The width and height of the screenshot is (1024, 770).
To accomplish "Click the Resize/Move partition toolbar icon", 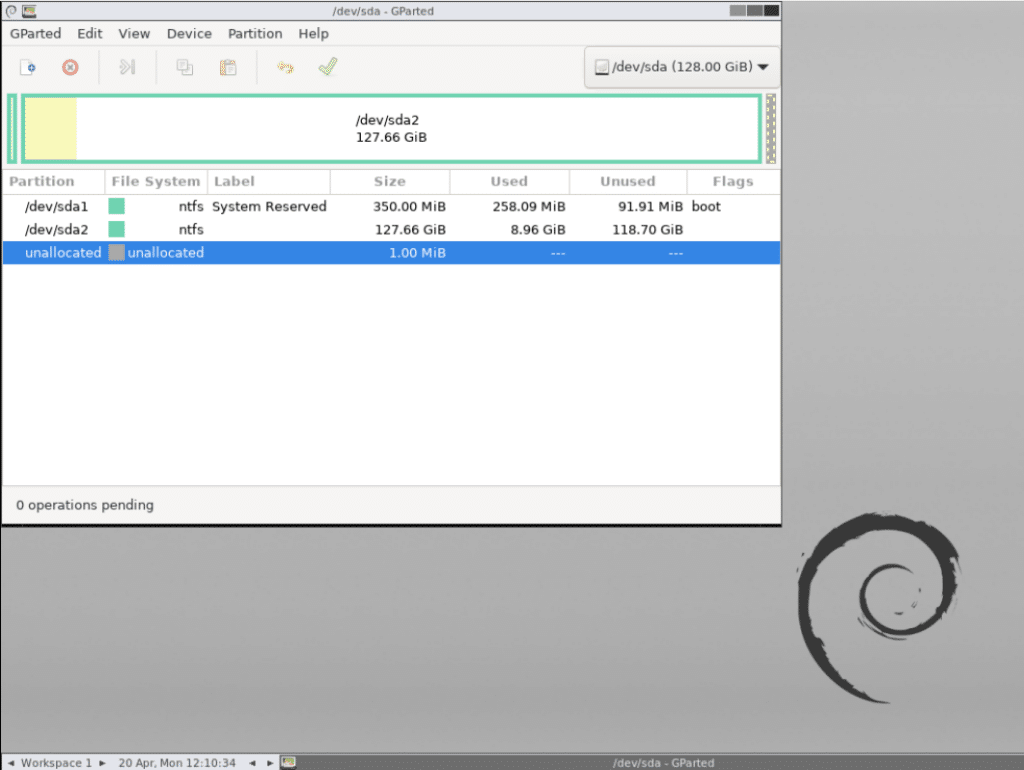I will pos(127,68).
